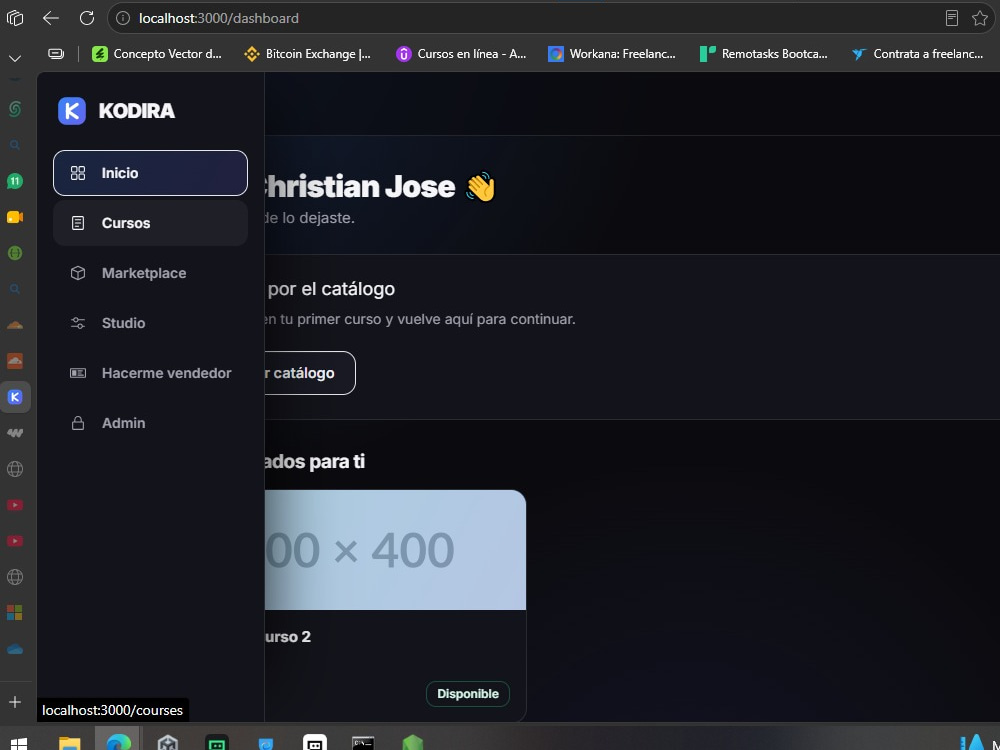Viewport: 1000px width, 750px height.
Task: Click the Edge icon in taskbar
Action: click(118, 743)
